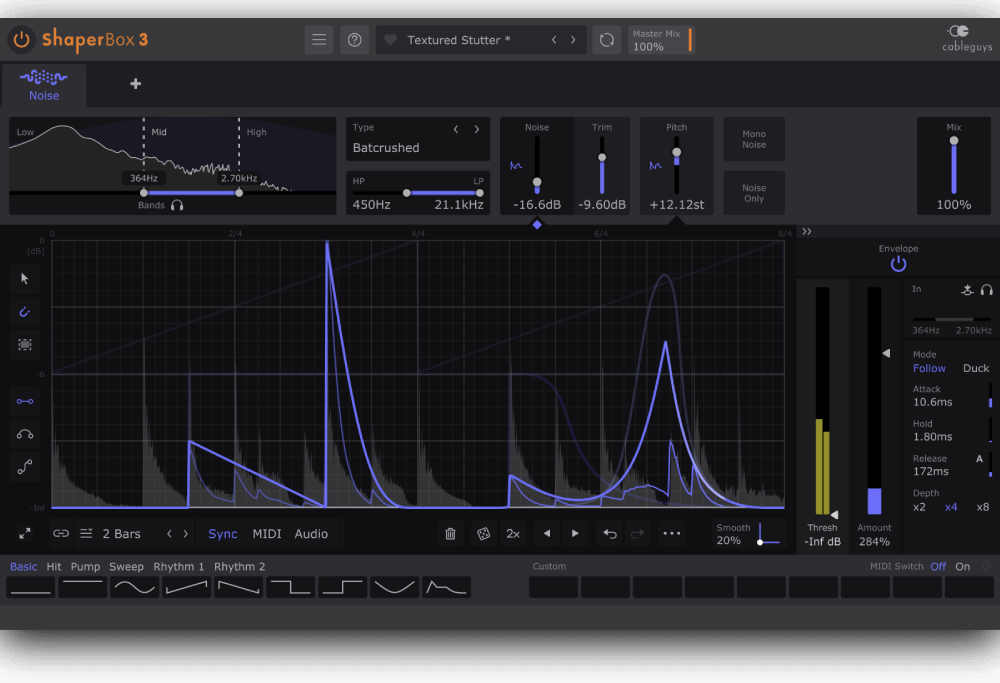Favorite the Textured Stutter preset
This screenshot has width=1000, height=683.
tap(391, 40)
